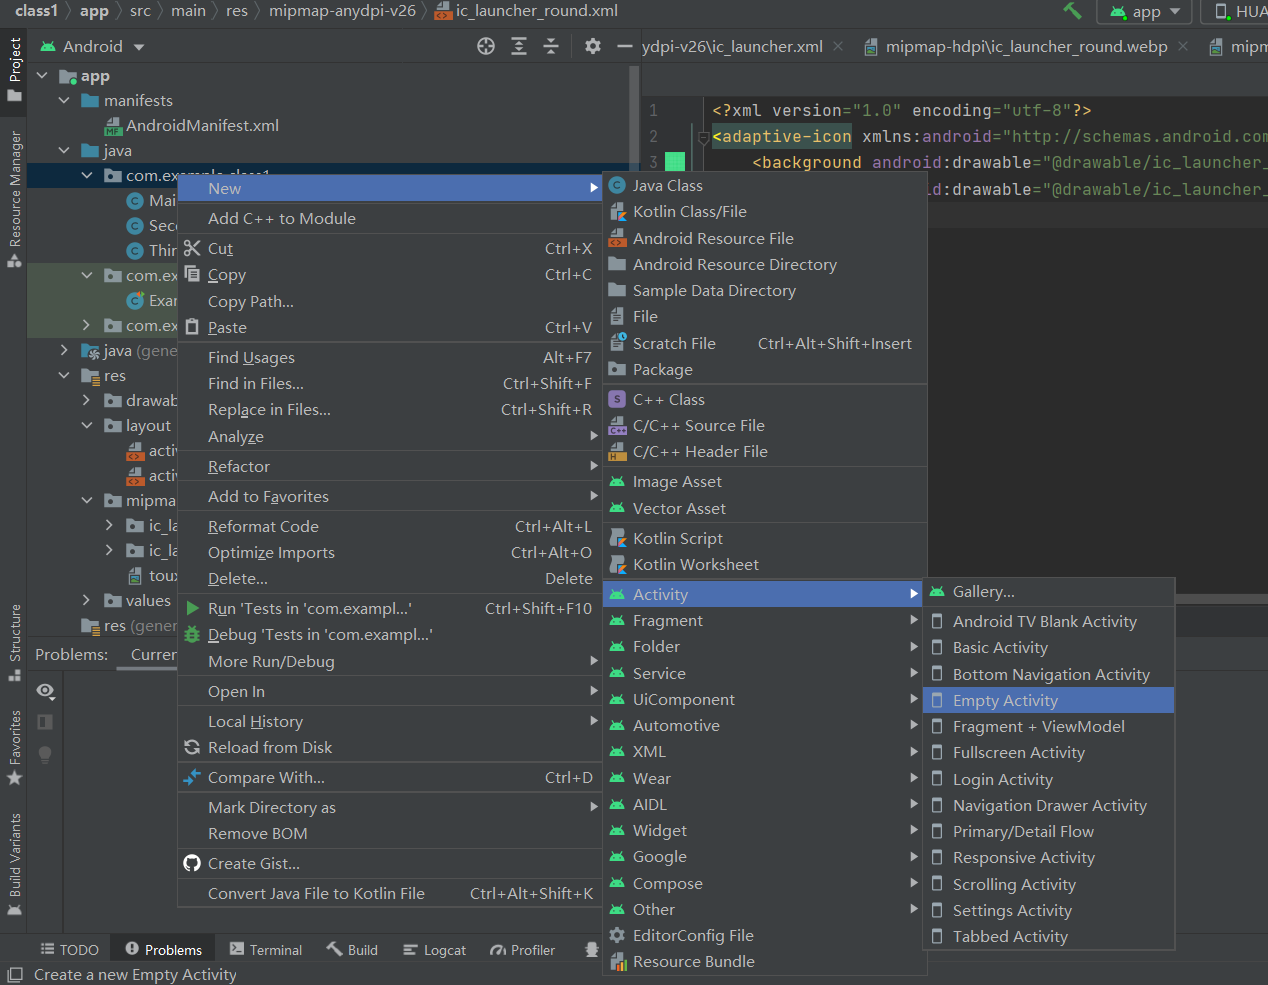Click the collapse all icon in Project panel
This screenshot has width=1268, height=985.
pos(551,46)
